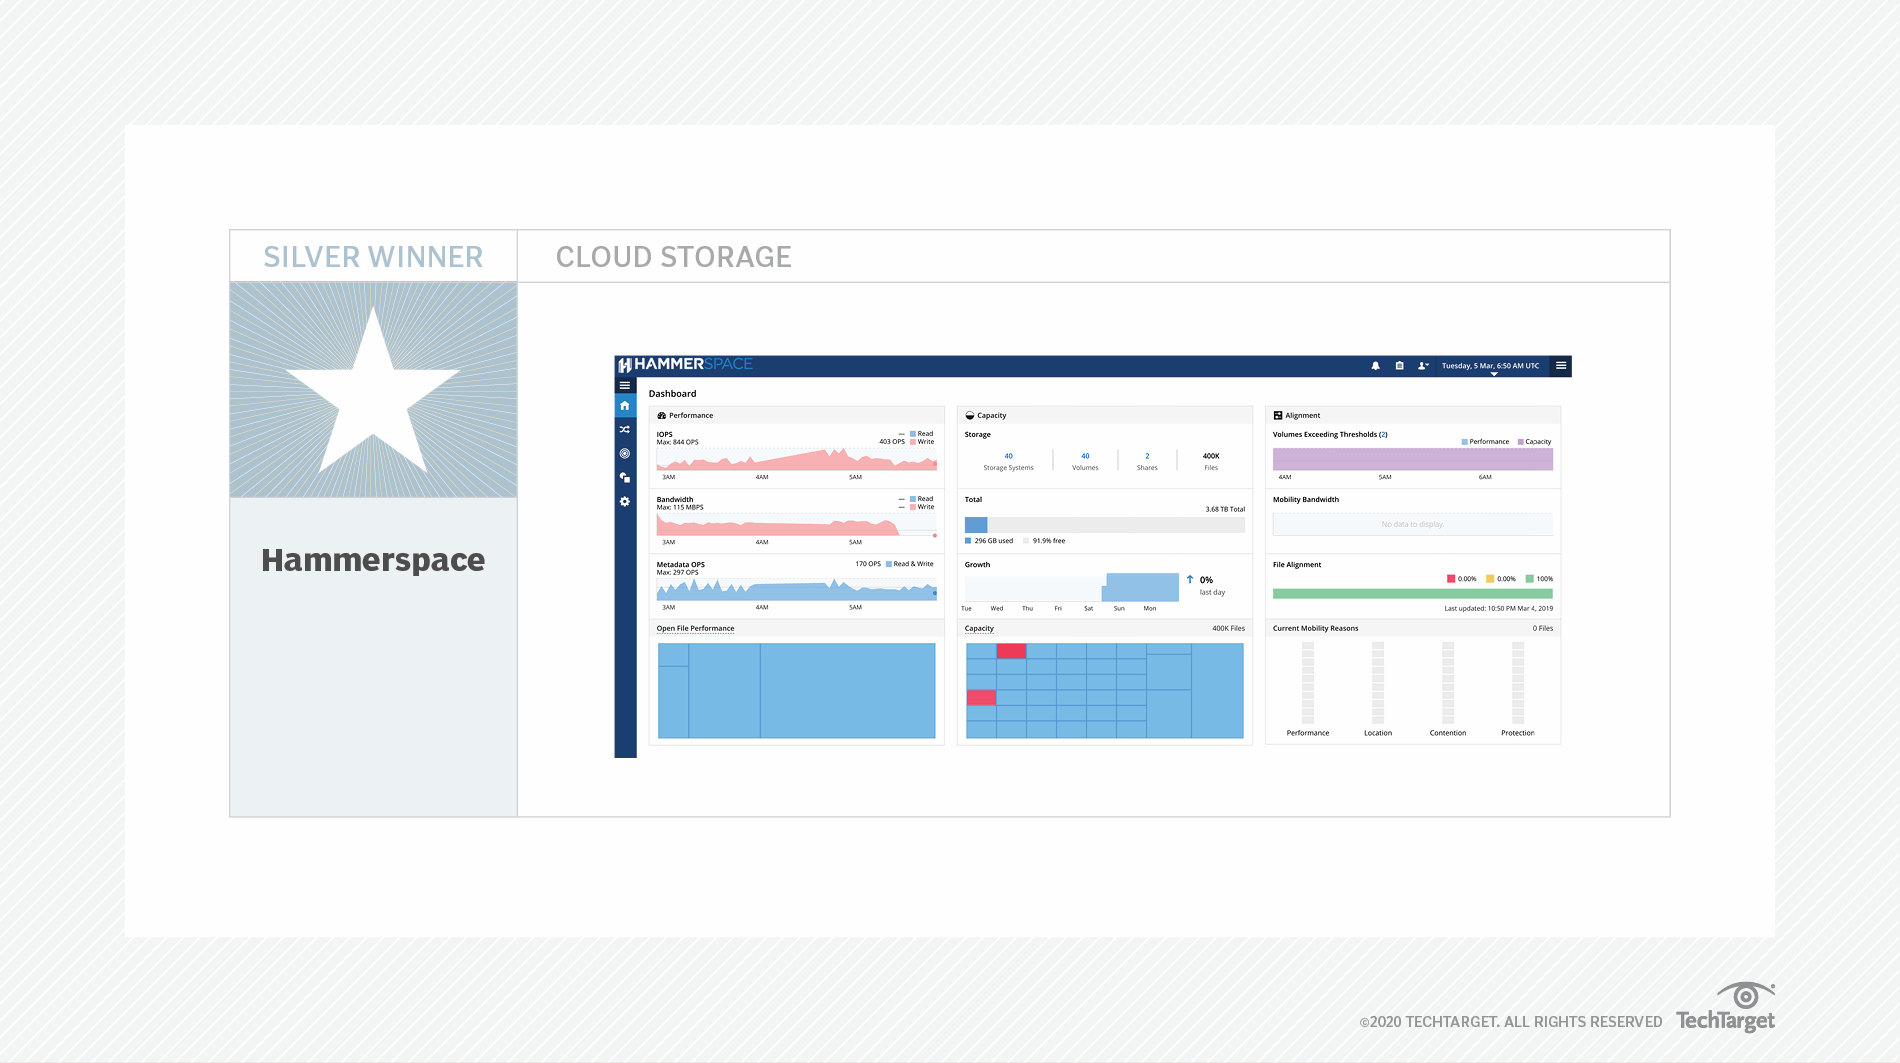Expand the date selector under Tuesday 5 Mar
1900x1063 pixels.
1494,373
